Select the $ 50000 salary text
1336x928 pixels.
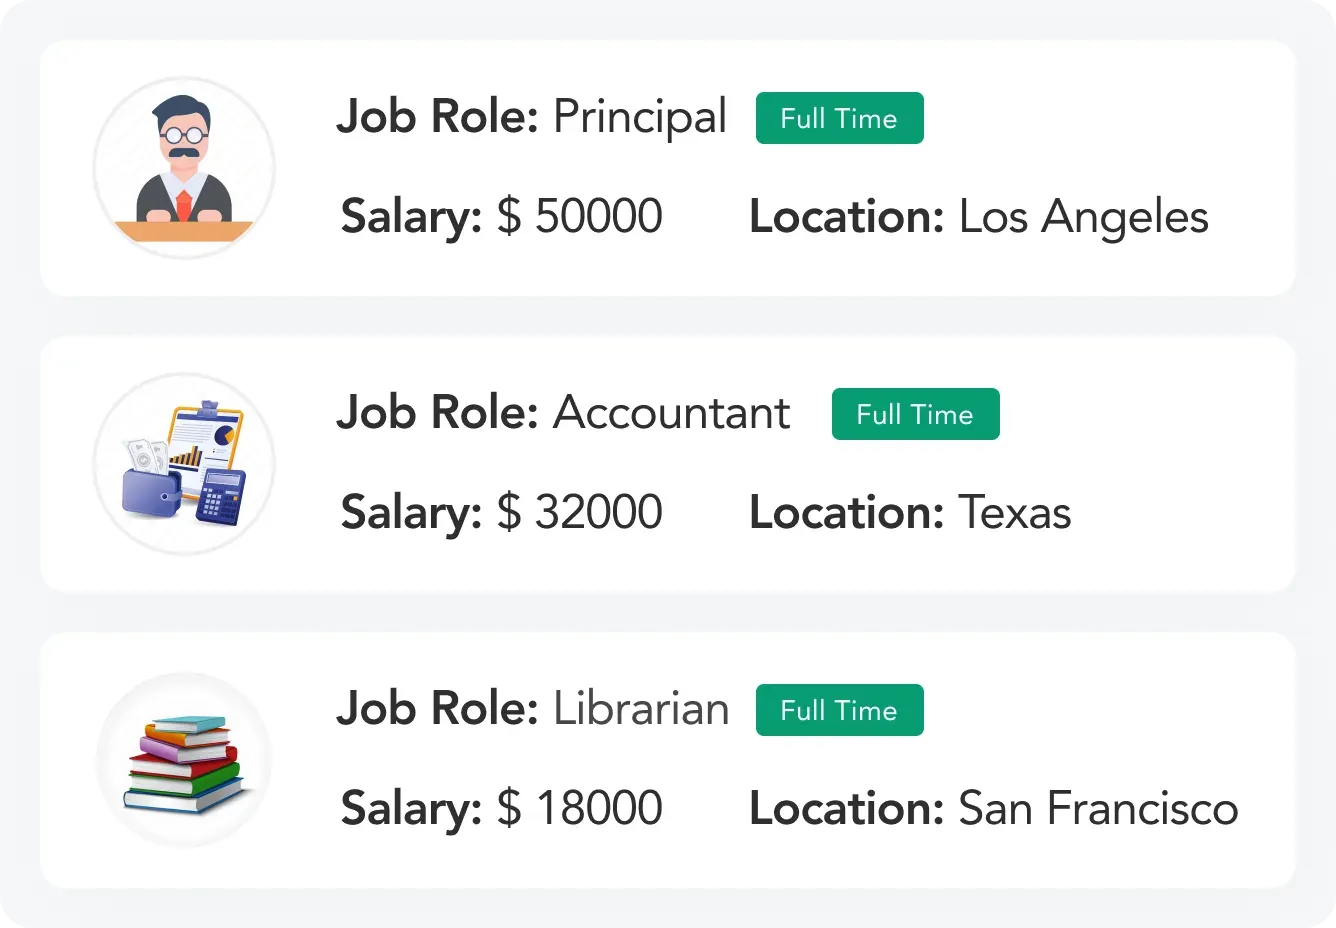pyautogui.click(x=579, y=216)
